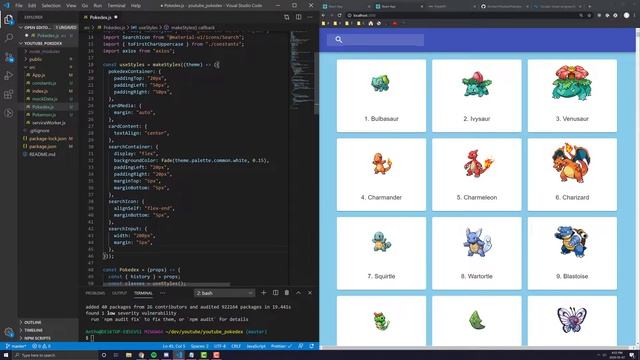Click the Charmeleon card
Viewport: 640px width, 360px height.
(x=476, y=174)
